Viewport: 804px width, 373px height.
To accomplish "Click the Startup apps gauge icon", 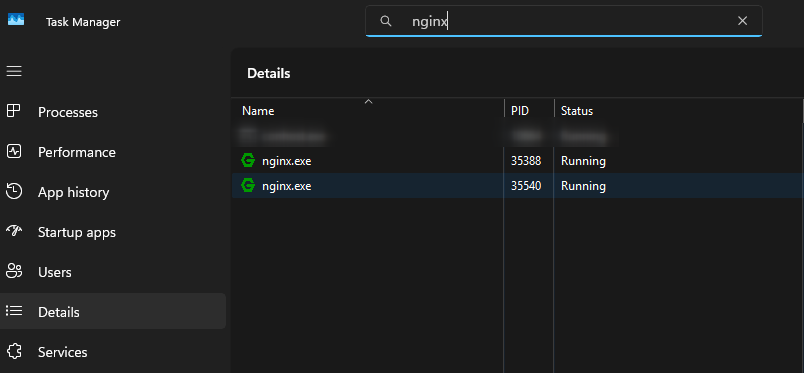I will (14, 231).
